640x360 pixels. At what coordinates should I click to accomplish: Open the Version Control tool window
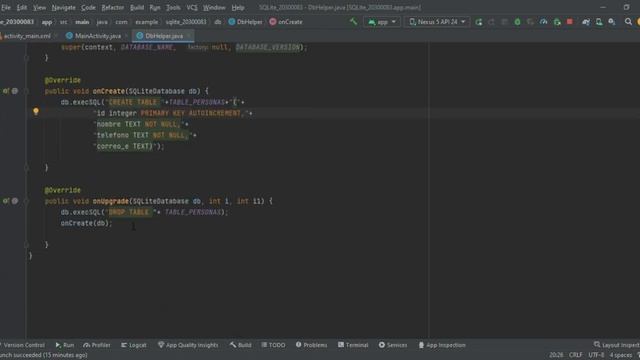pos(24,345)
